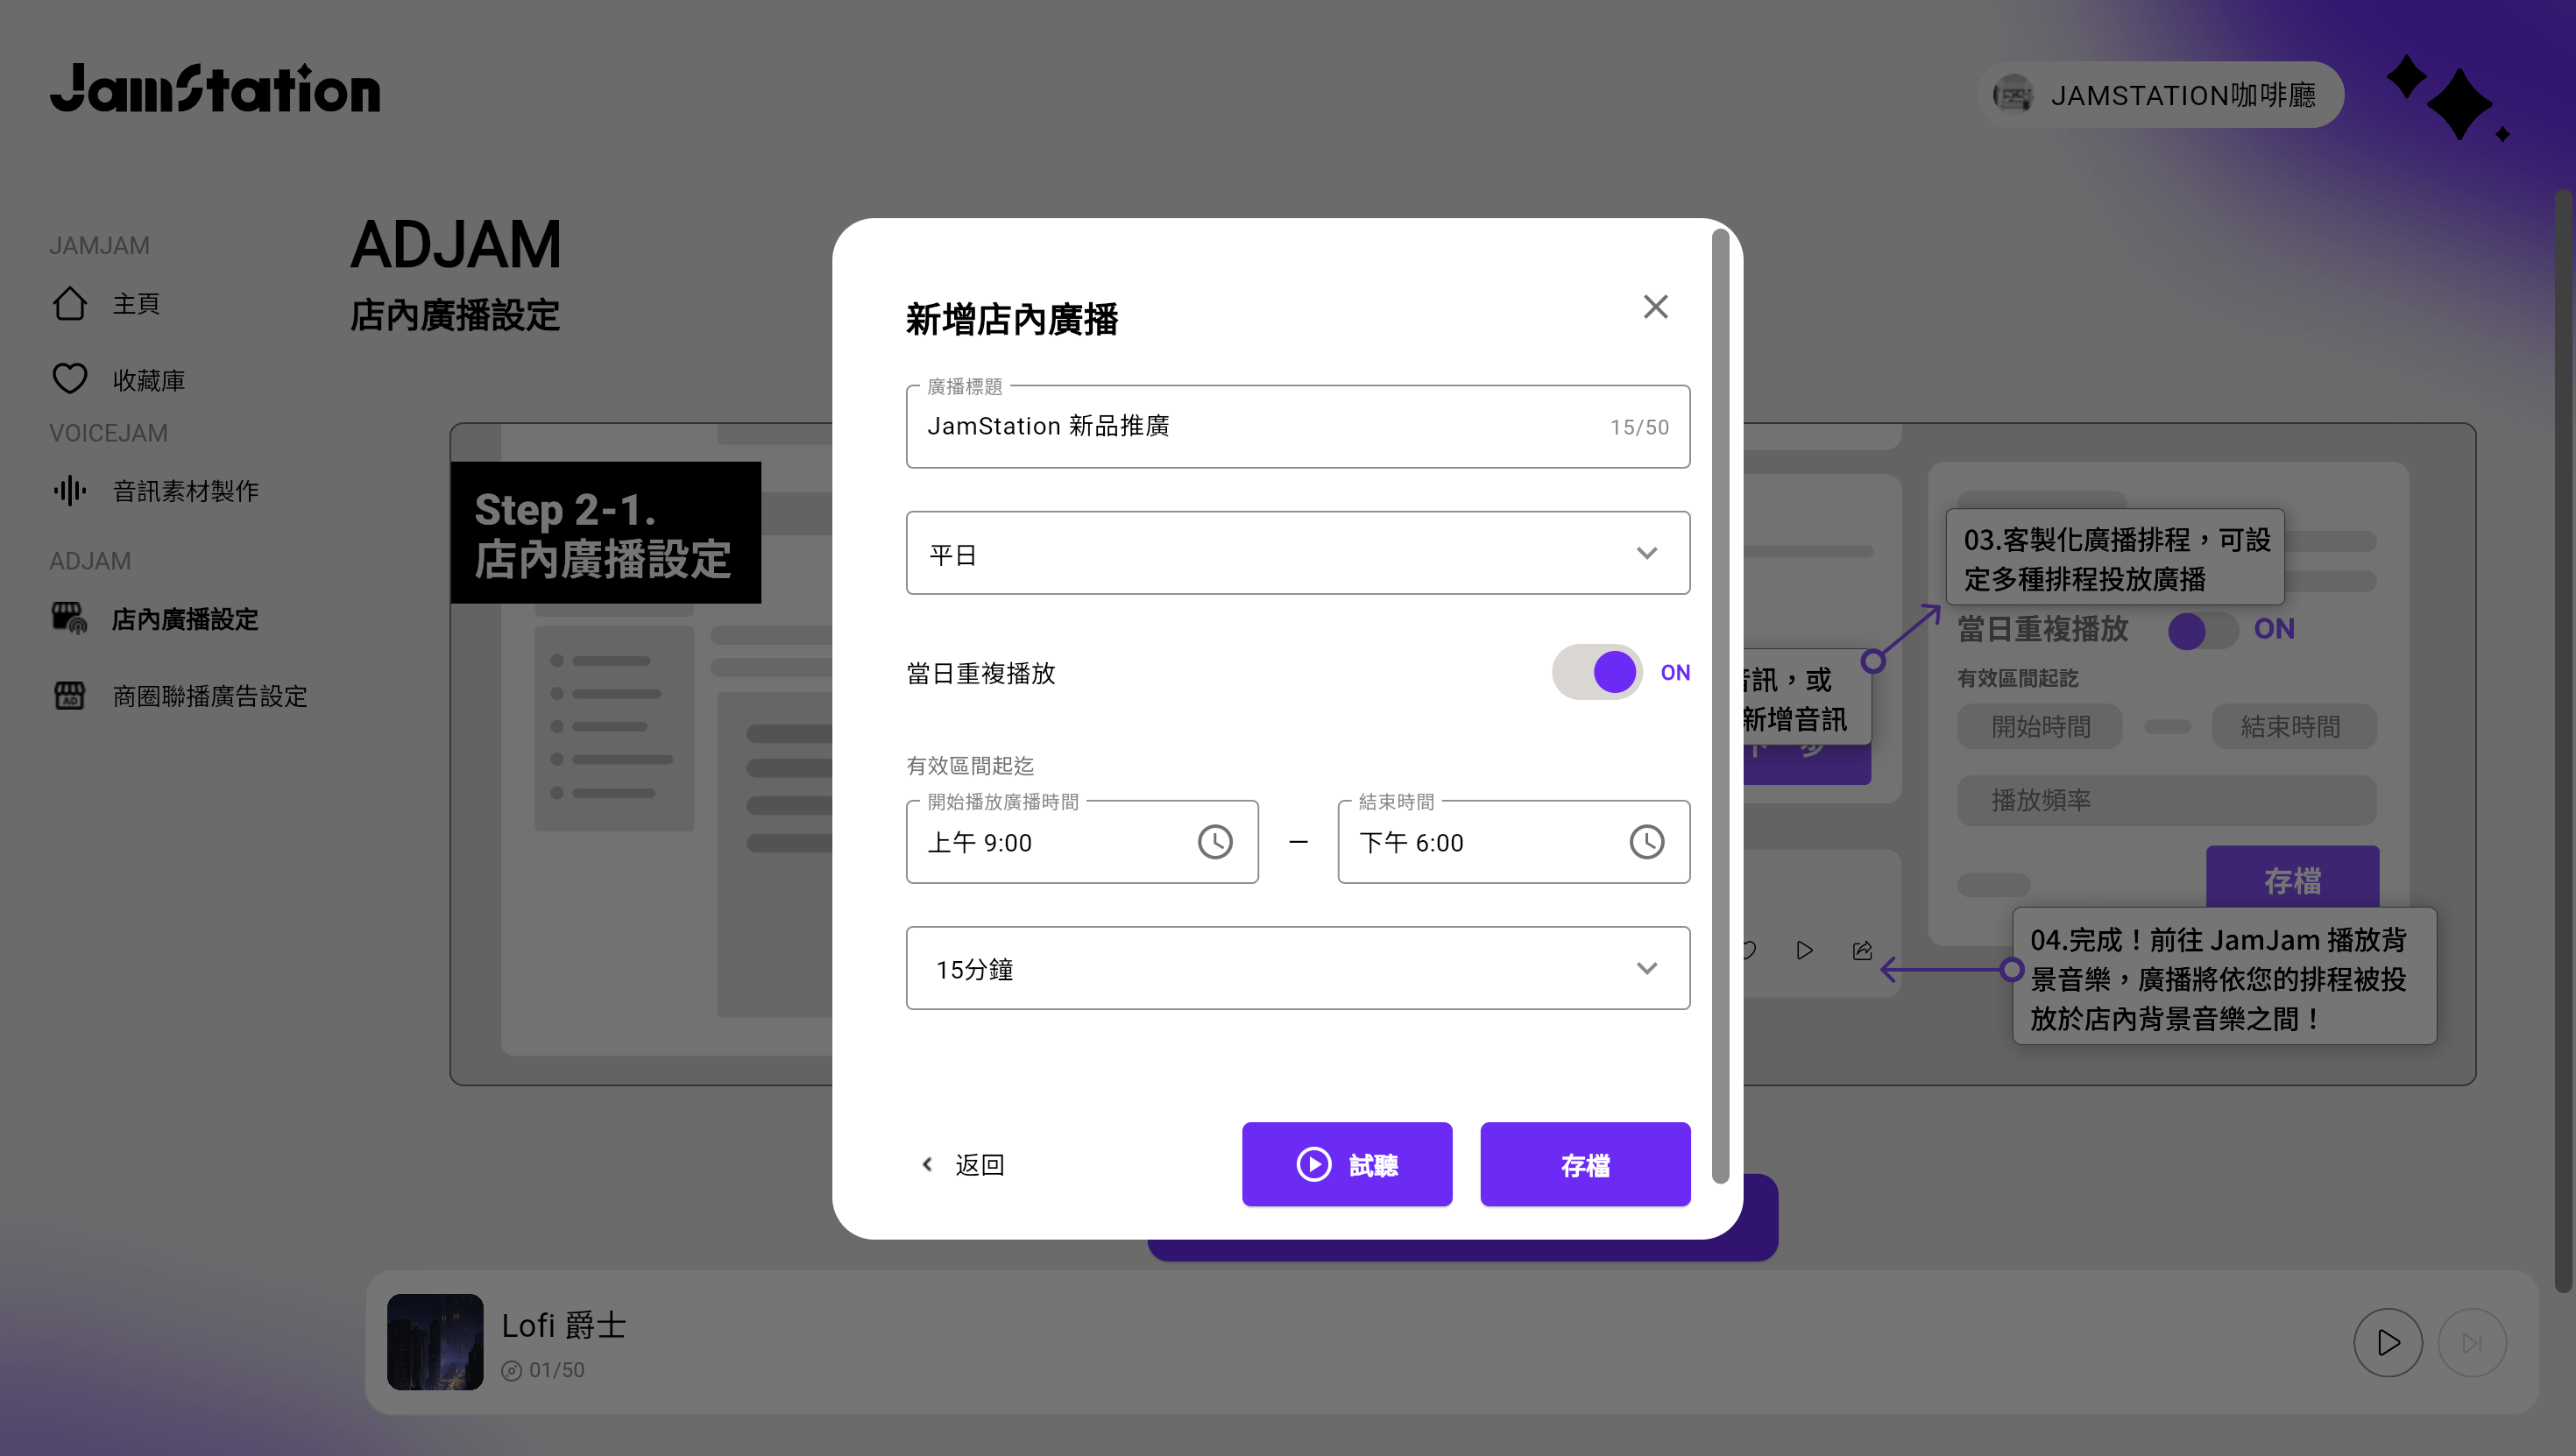This screenshot has width=2576, height=1456.
Task: Click the 01/50 track counter
Action: coord(556,1370)
